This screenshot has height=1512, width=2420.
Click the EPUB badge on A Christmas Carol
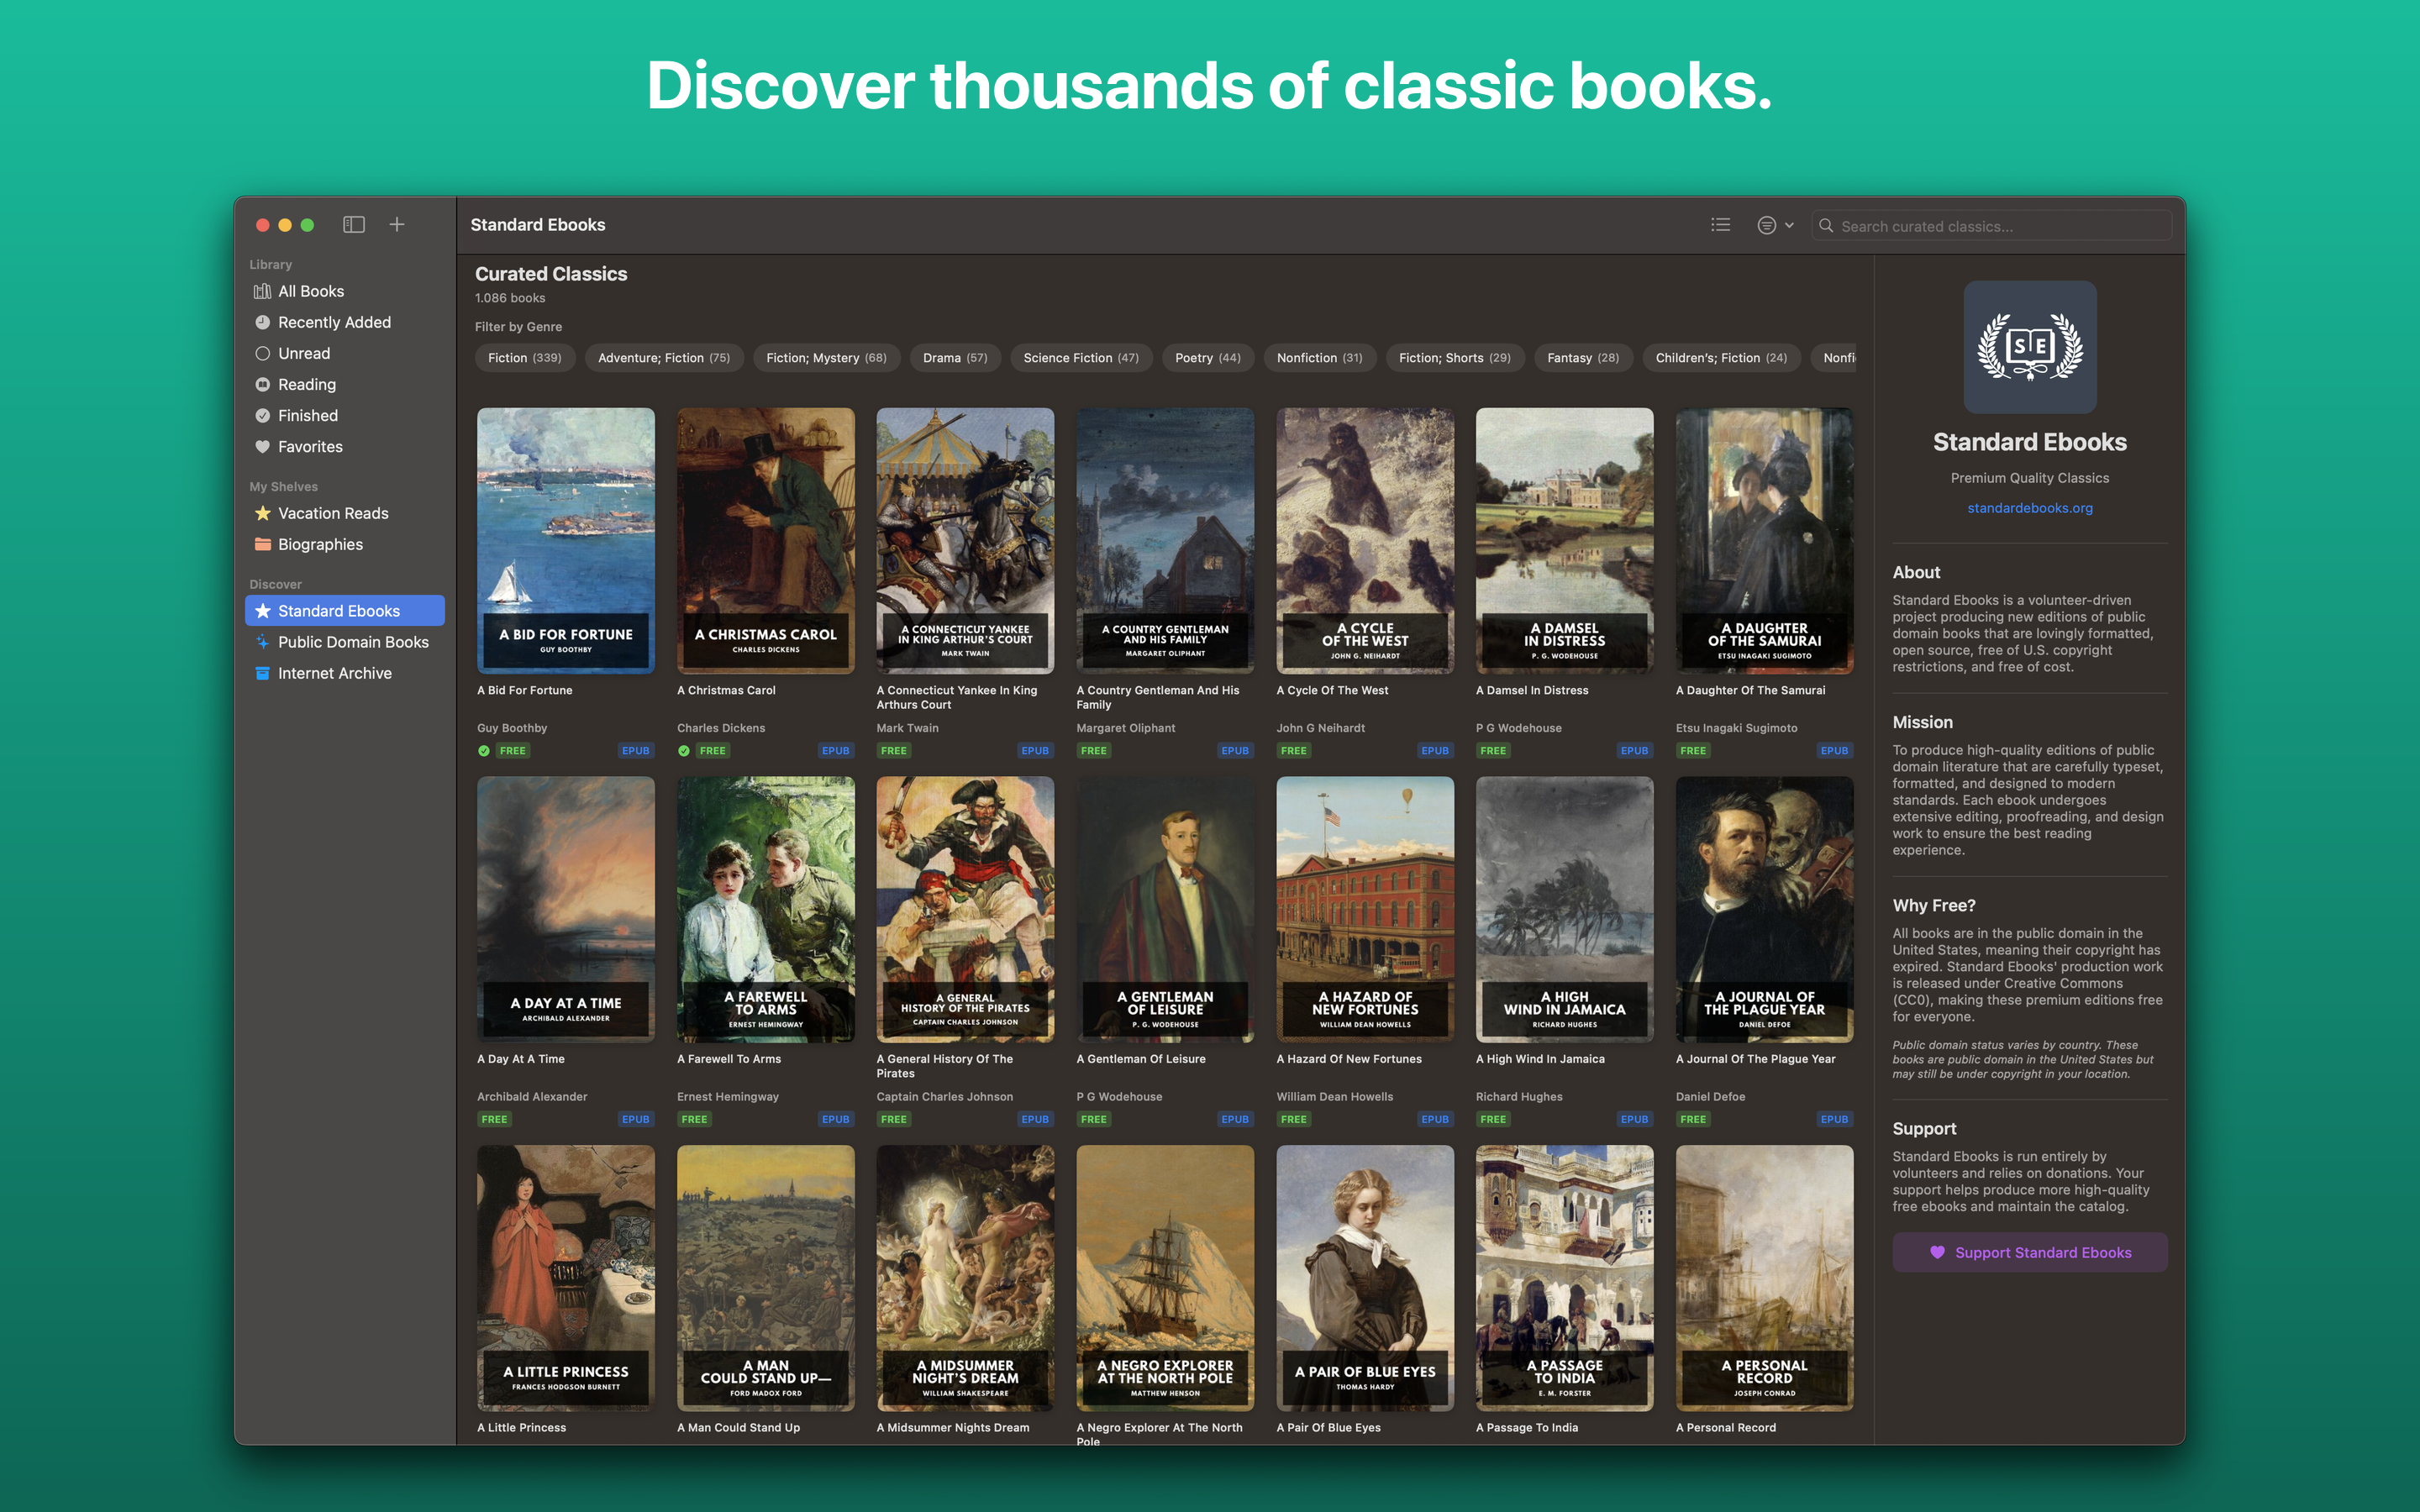pyautogui.click(x=836, y=750)
